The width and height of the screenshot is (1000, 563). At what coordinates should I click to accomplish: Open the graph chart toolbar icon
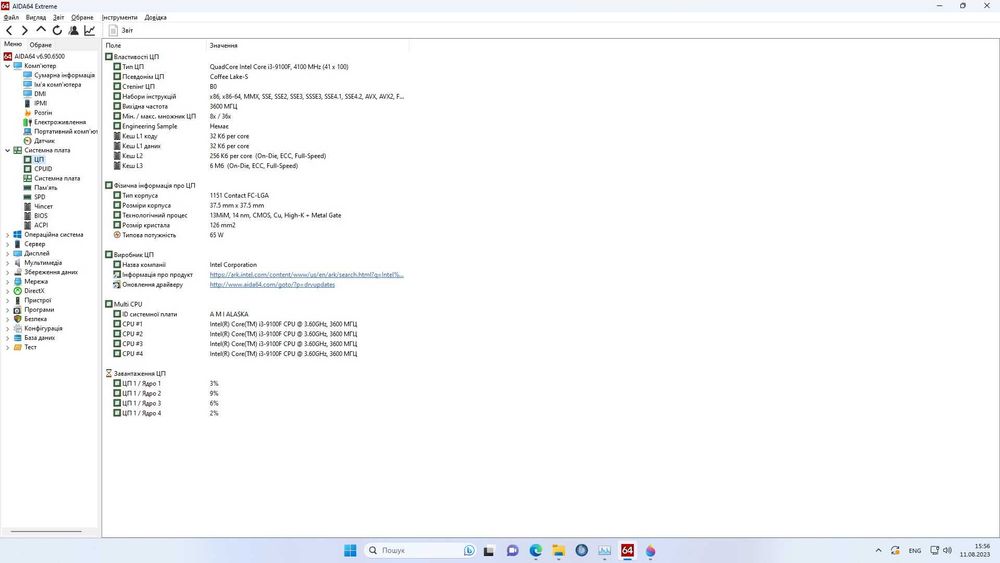(89, 30)
